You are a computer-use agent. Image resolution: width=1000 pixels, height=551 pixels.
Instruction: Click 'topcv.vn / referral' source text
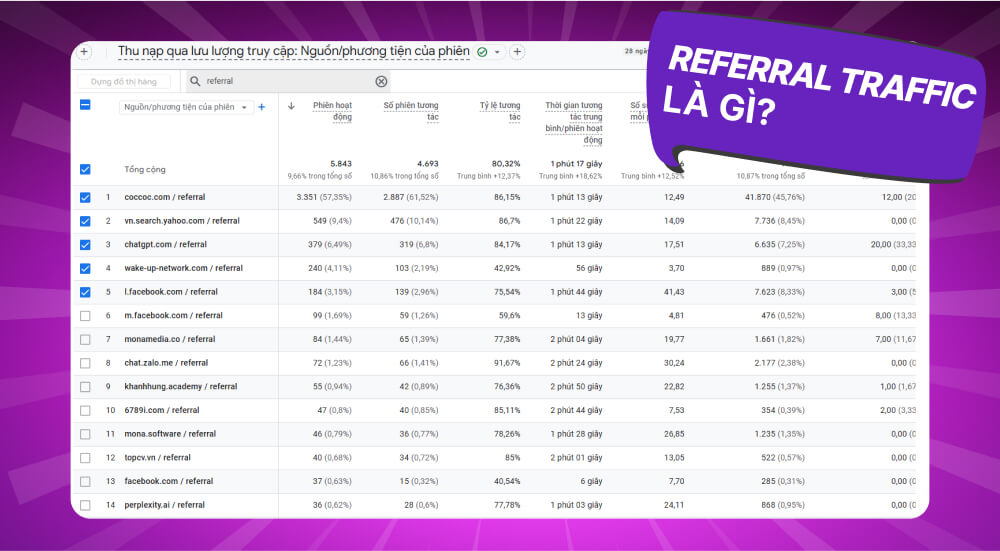pyautogui.click(x=158, y=457)
